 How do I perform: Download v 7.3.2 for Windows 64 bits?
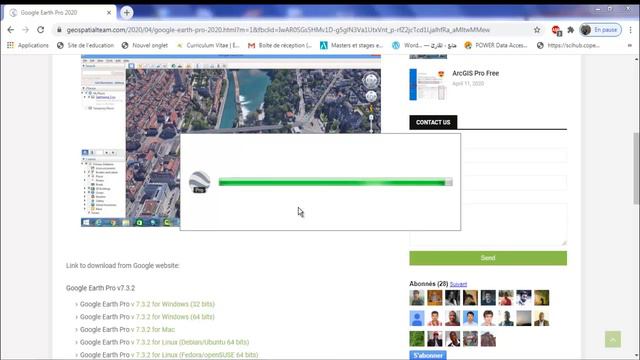173,317
